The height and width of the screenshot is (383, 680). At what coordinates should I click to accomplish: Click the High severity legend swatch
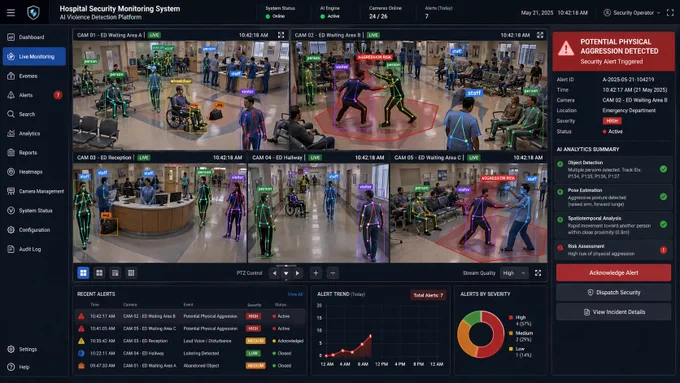tap(510, 318)
